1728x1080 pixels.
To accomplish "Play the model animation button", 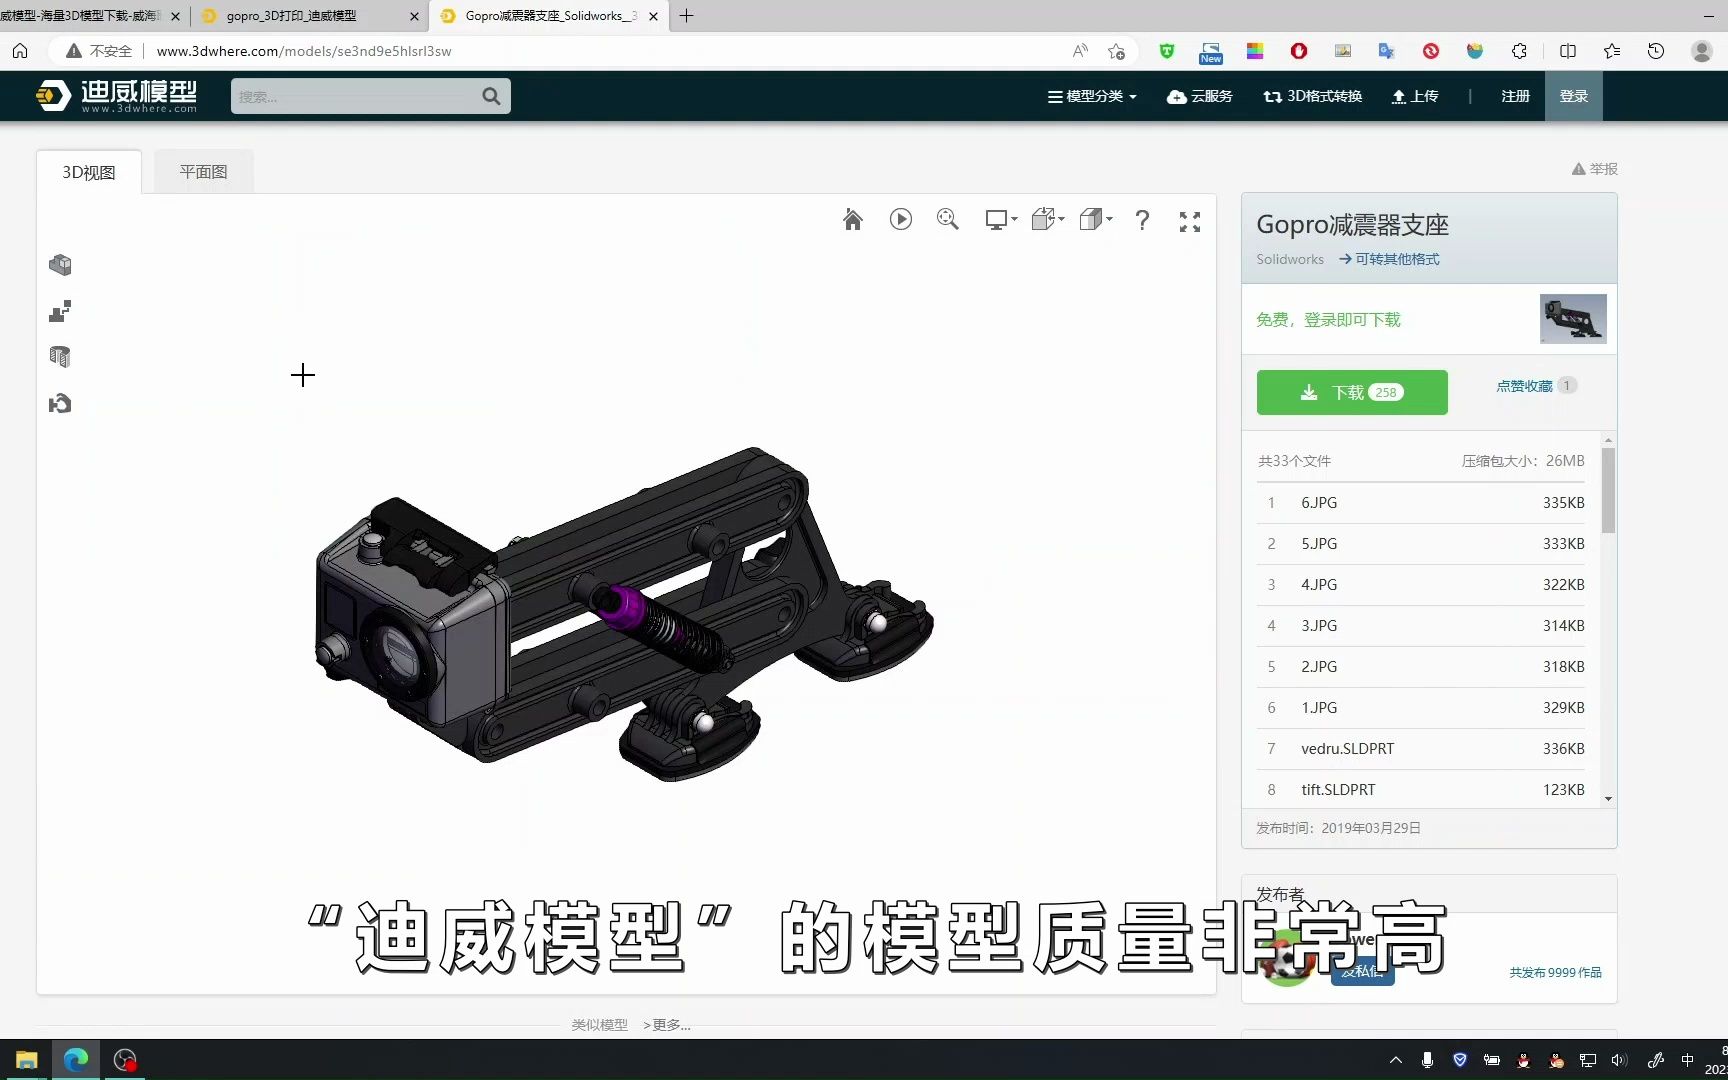I will (901, 220).
